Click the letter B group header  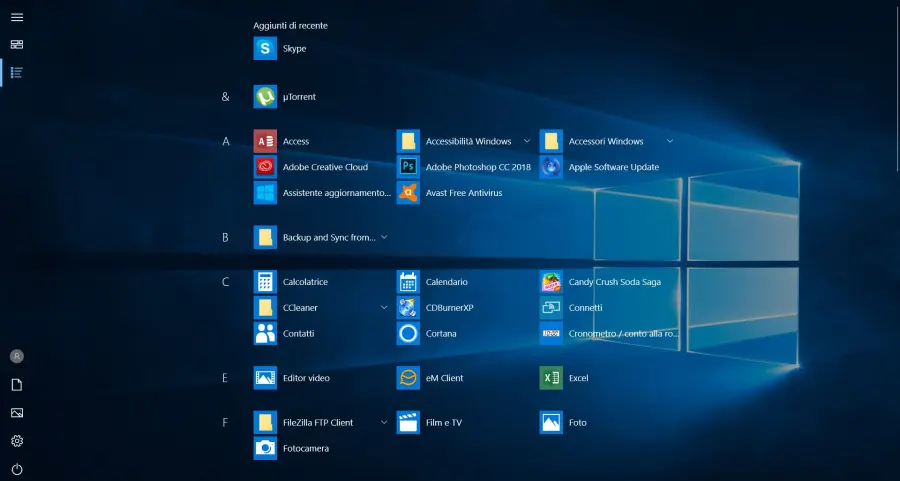coord(226,237)
